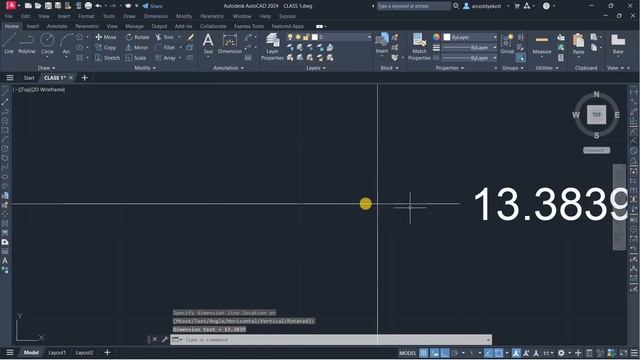Viewport: 640px width, 360px height.
Task: Expand the Layers panel
Action: 316,68
